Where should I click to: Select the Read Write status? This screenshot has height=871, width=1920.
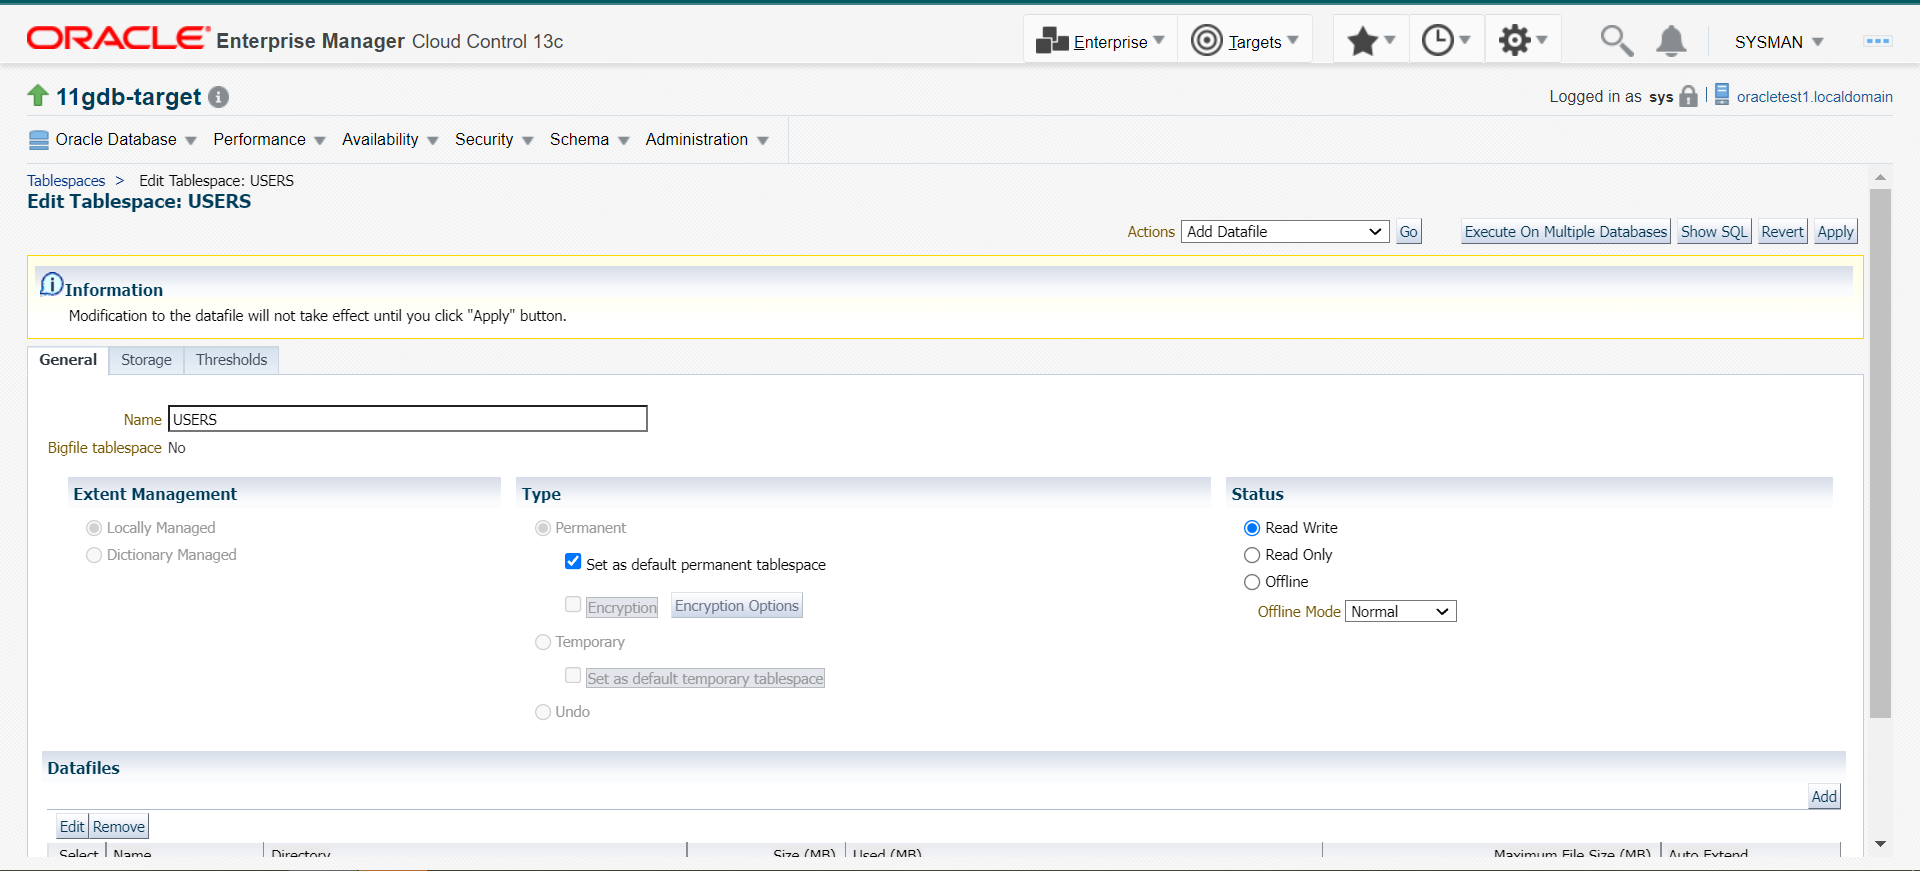pos(1252,528)
